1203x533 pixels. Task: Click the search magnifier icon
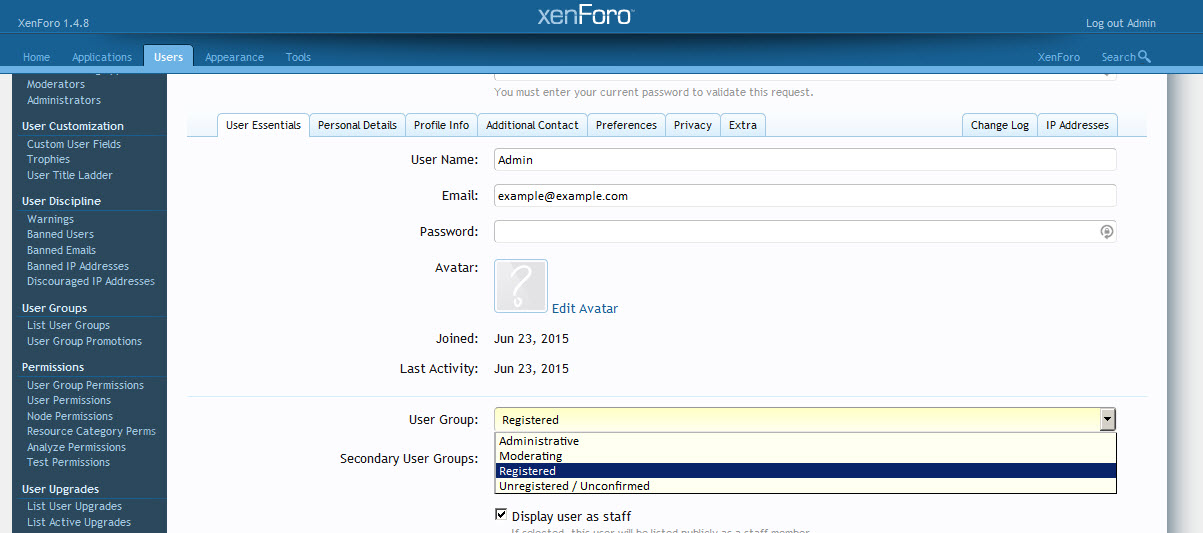pos(1144,57)
